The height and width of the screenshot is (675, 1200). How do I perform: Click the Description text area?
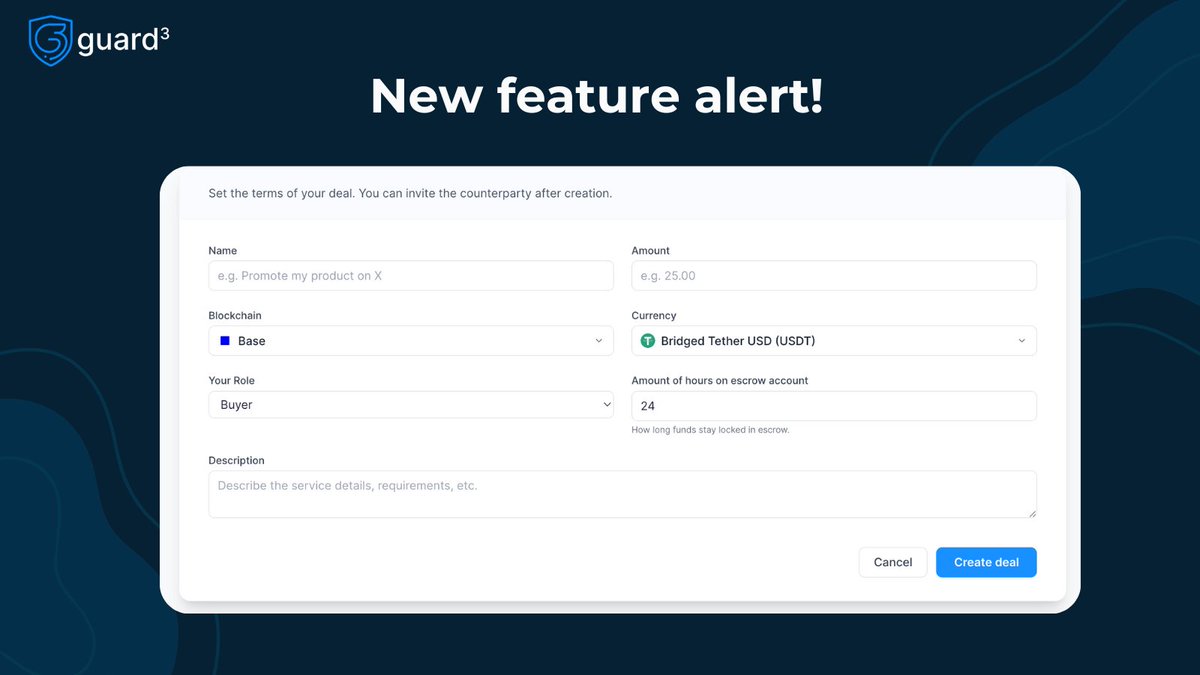[x=622, y=494]
